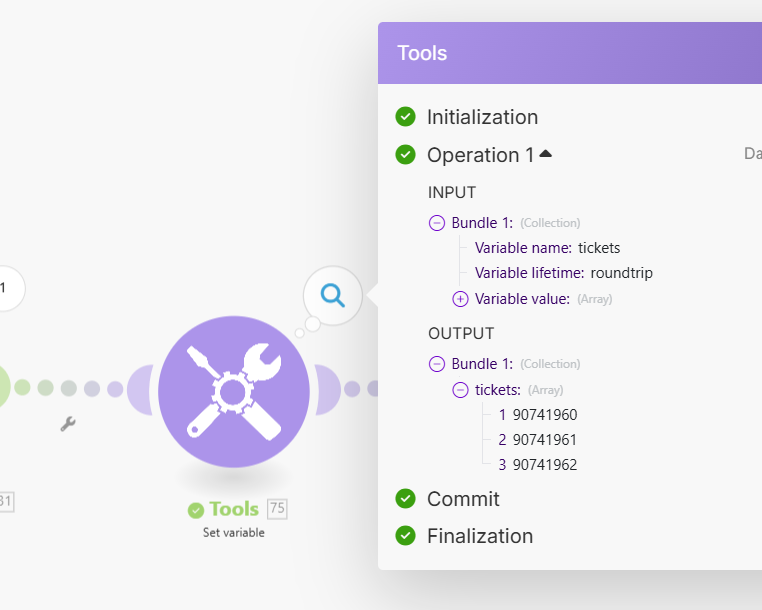The height and width of the screenshot is (610, 762).
Task: Collapse the Operation 1 section arrow
Action: point(545,154)
